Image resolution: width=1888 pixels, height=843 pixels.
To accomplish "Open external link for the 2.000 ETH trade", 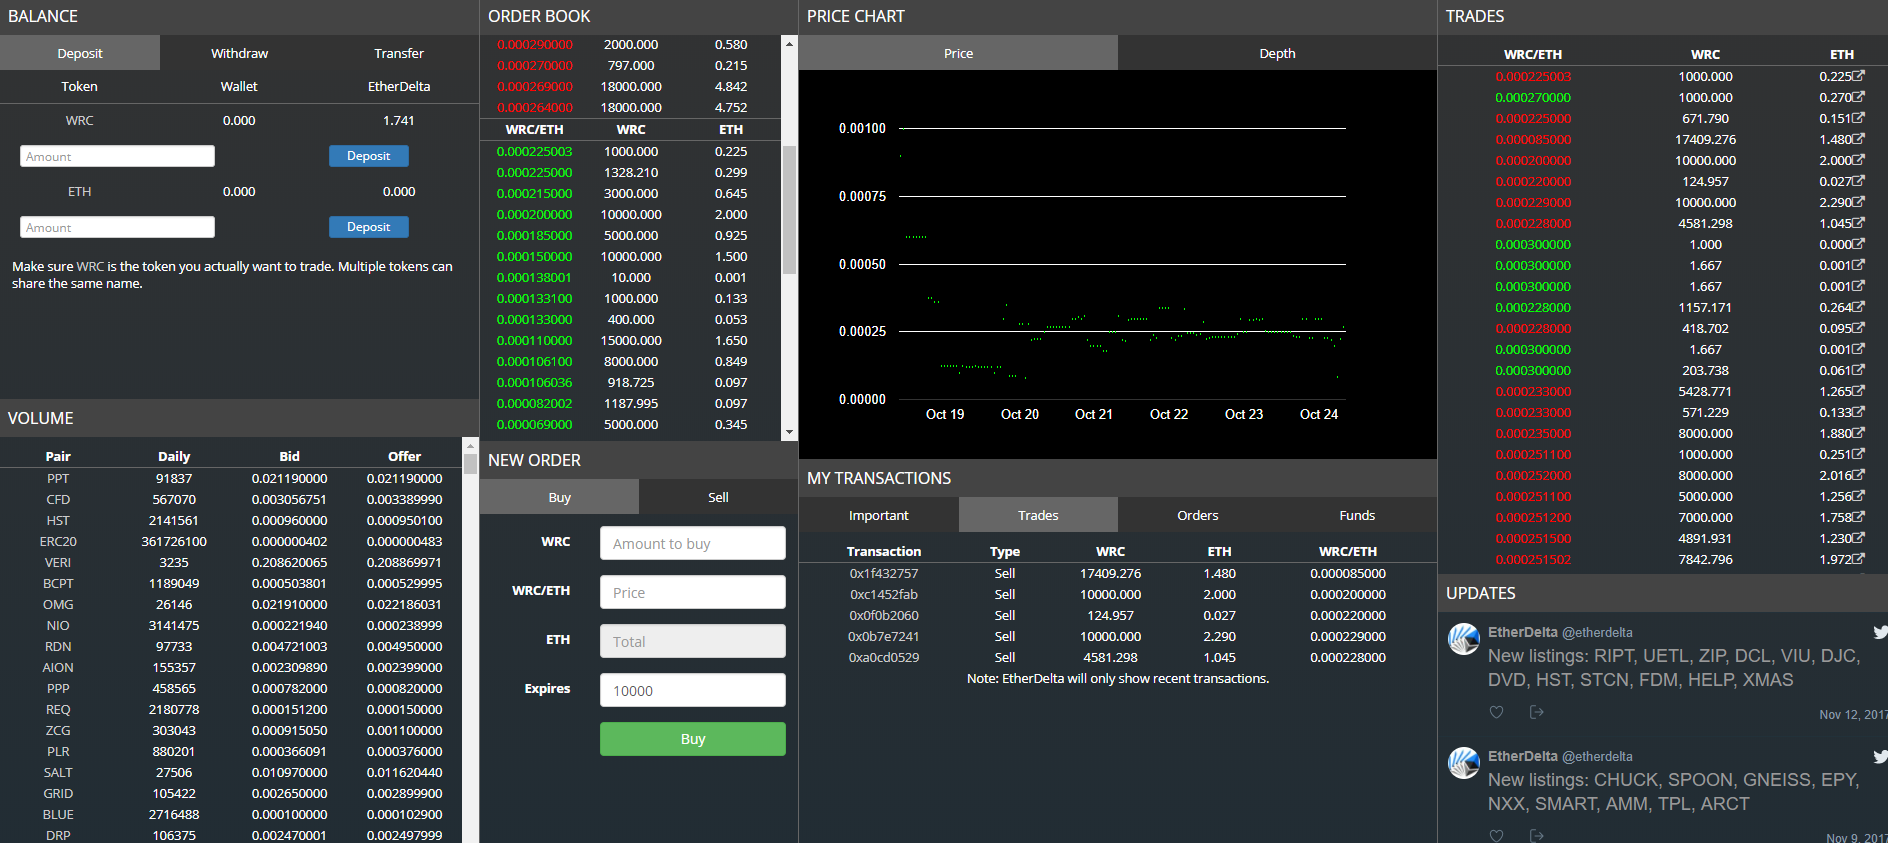I will [1858, 160].
